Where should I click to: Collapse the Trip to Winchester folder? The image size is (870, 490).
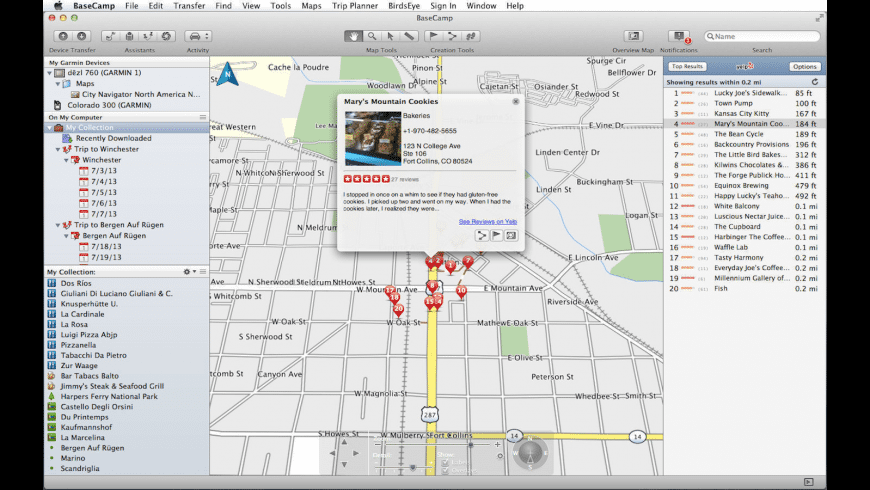(x=58, y=149)
